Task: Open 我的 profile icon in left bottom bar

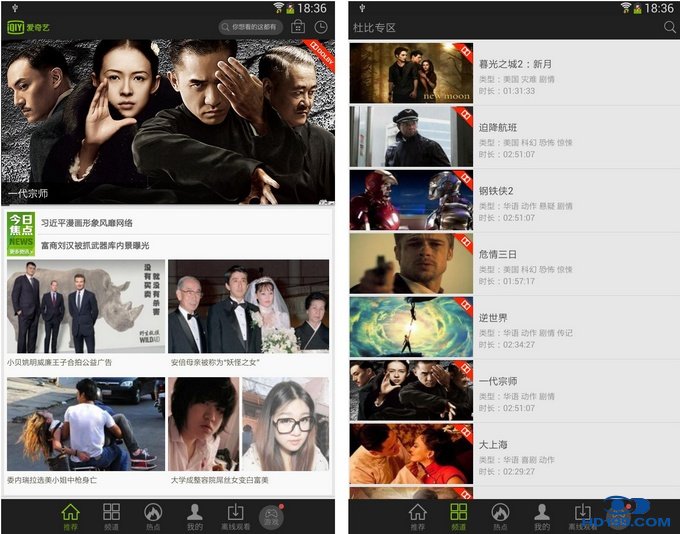Action: point(195,516)
